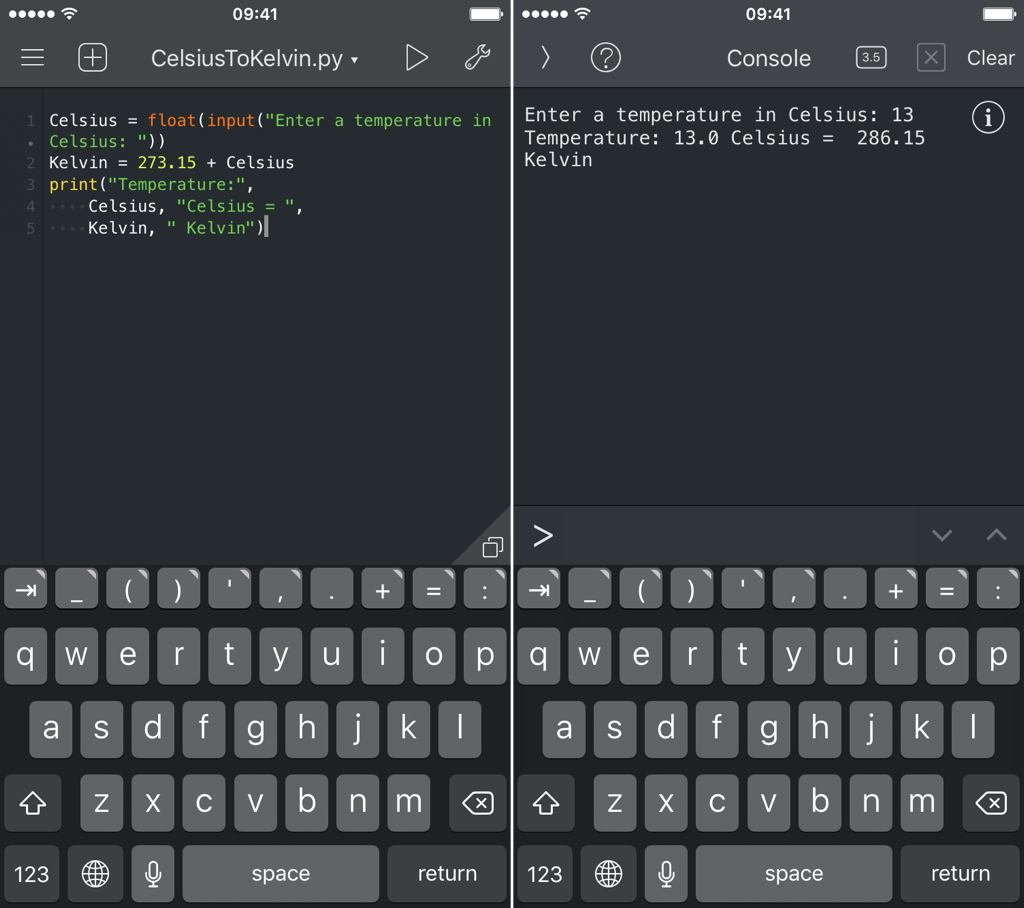The image size is (1024, 908).
Task: Tap the shift key on the editor keyboard
Action: [x=33, y=803]
